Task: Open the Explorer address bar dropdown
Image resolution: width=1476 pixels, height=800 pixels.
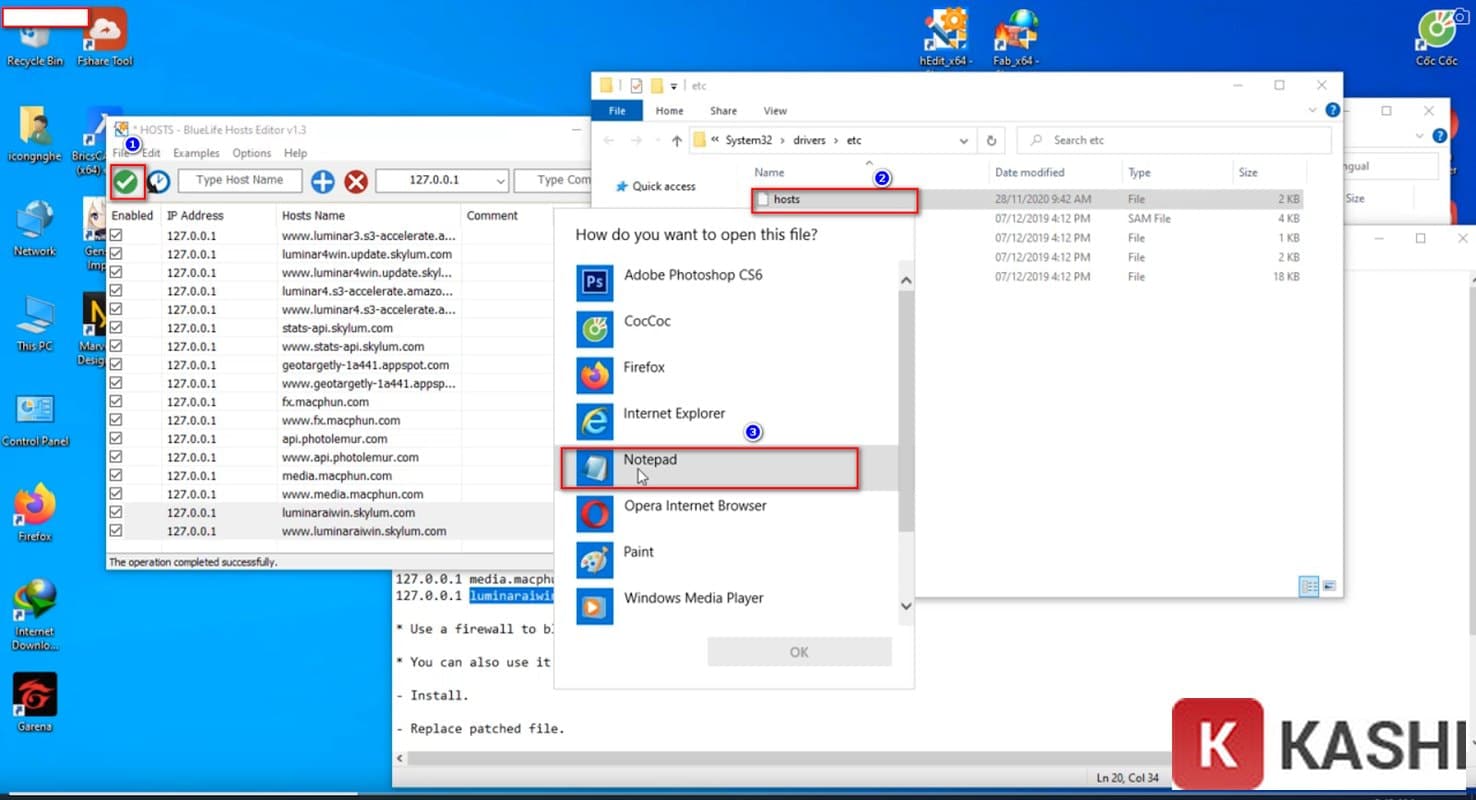Action: 962,140
